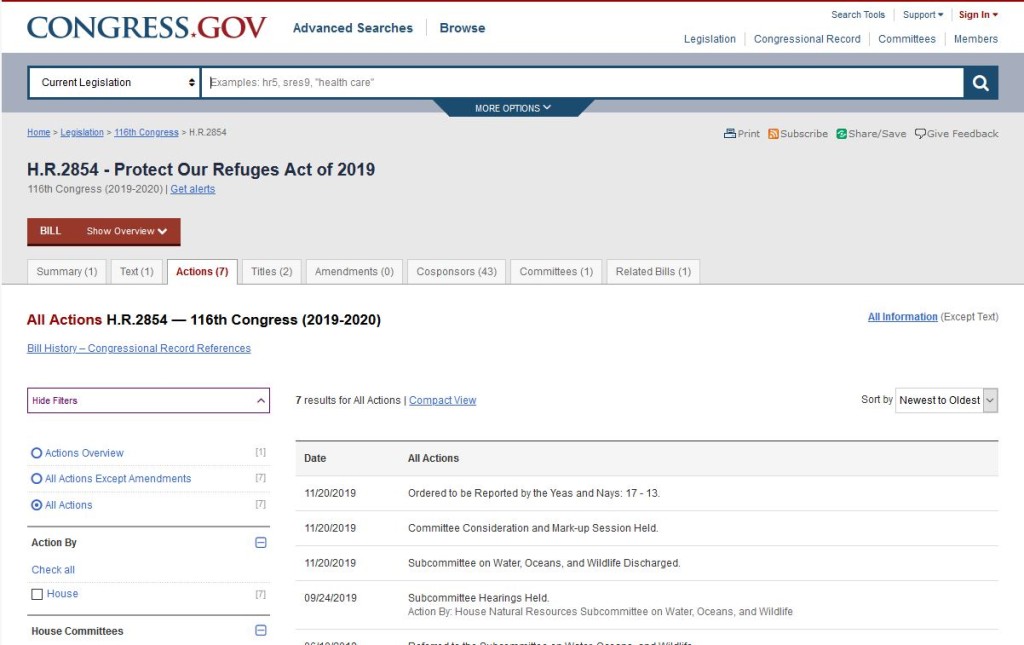Screen dimensions: 1024x645
Task: Click the Give Feedback speech bubble icon
Action: point(920,134)
